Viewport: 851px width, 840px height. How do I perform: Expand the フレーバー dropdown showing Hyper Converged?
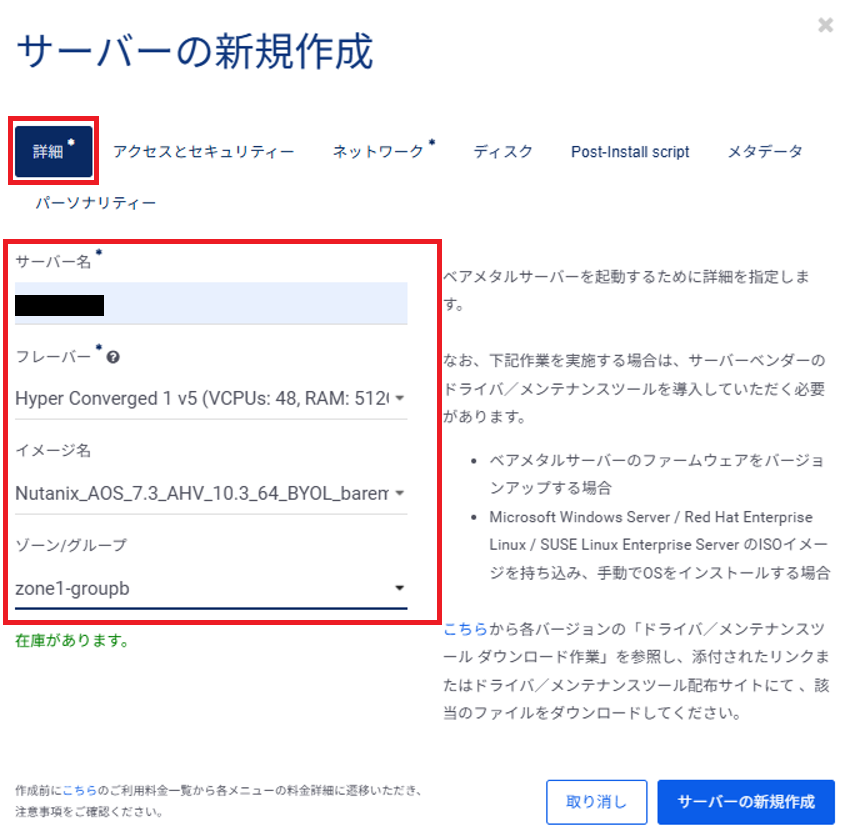[x=210, y=398]
